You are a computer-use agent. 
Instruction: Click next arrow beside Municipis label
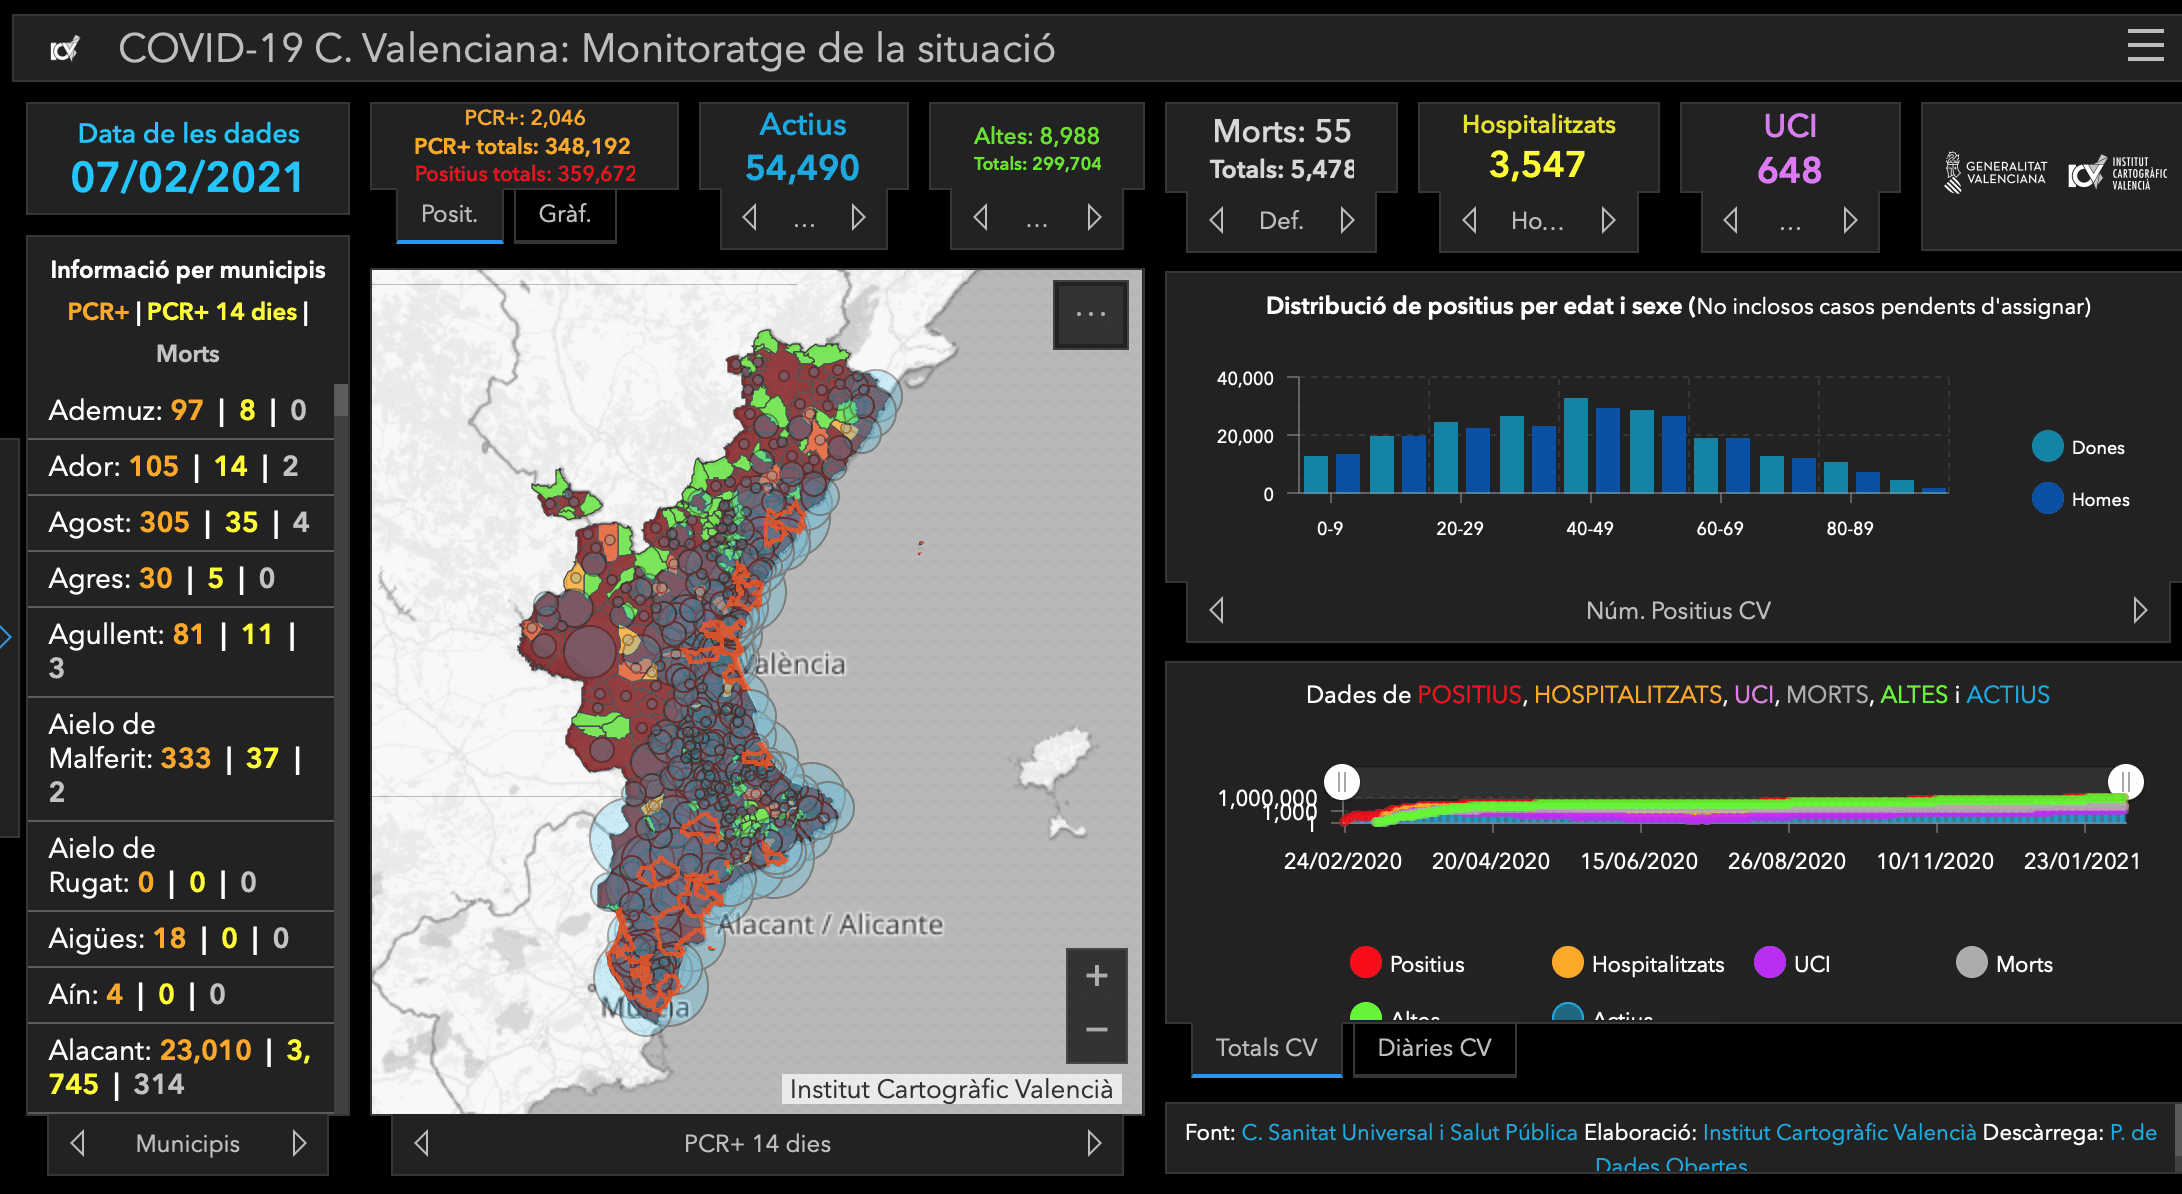pyautogui.click(x=298, y=1143)
